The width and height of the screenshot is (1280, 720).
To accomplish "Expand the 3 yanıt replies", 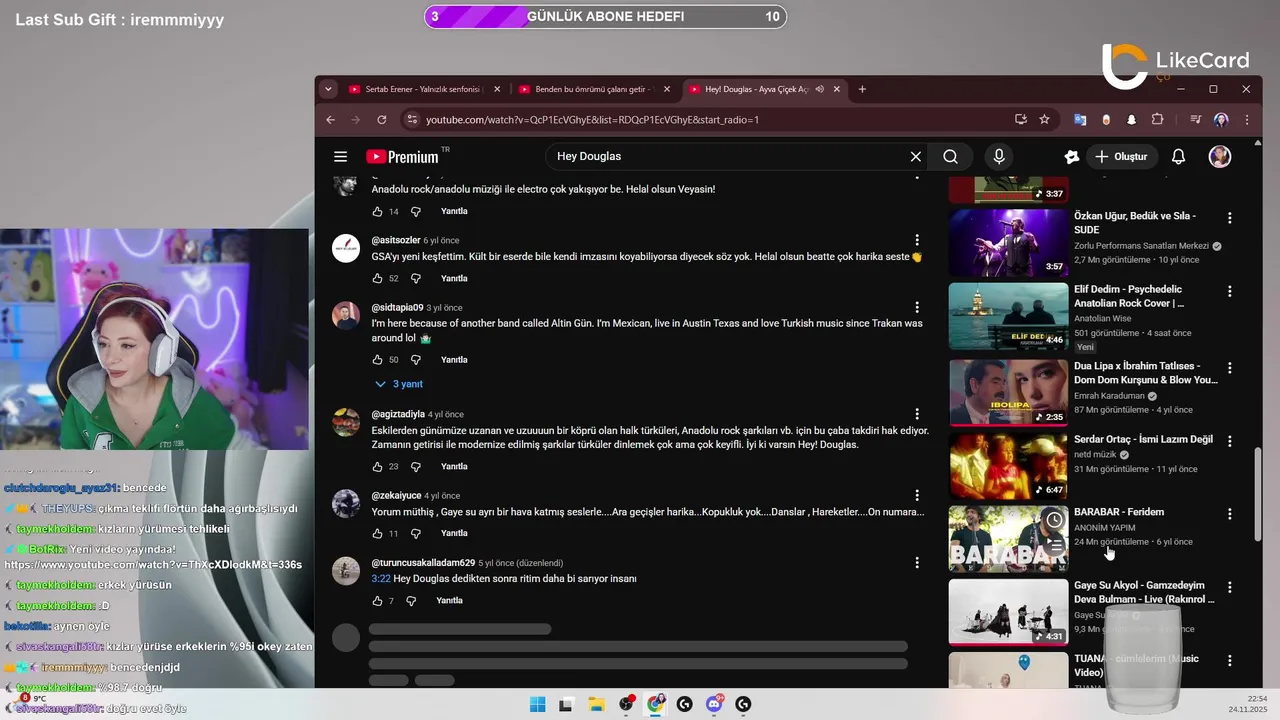I will tap(398, 384).
